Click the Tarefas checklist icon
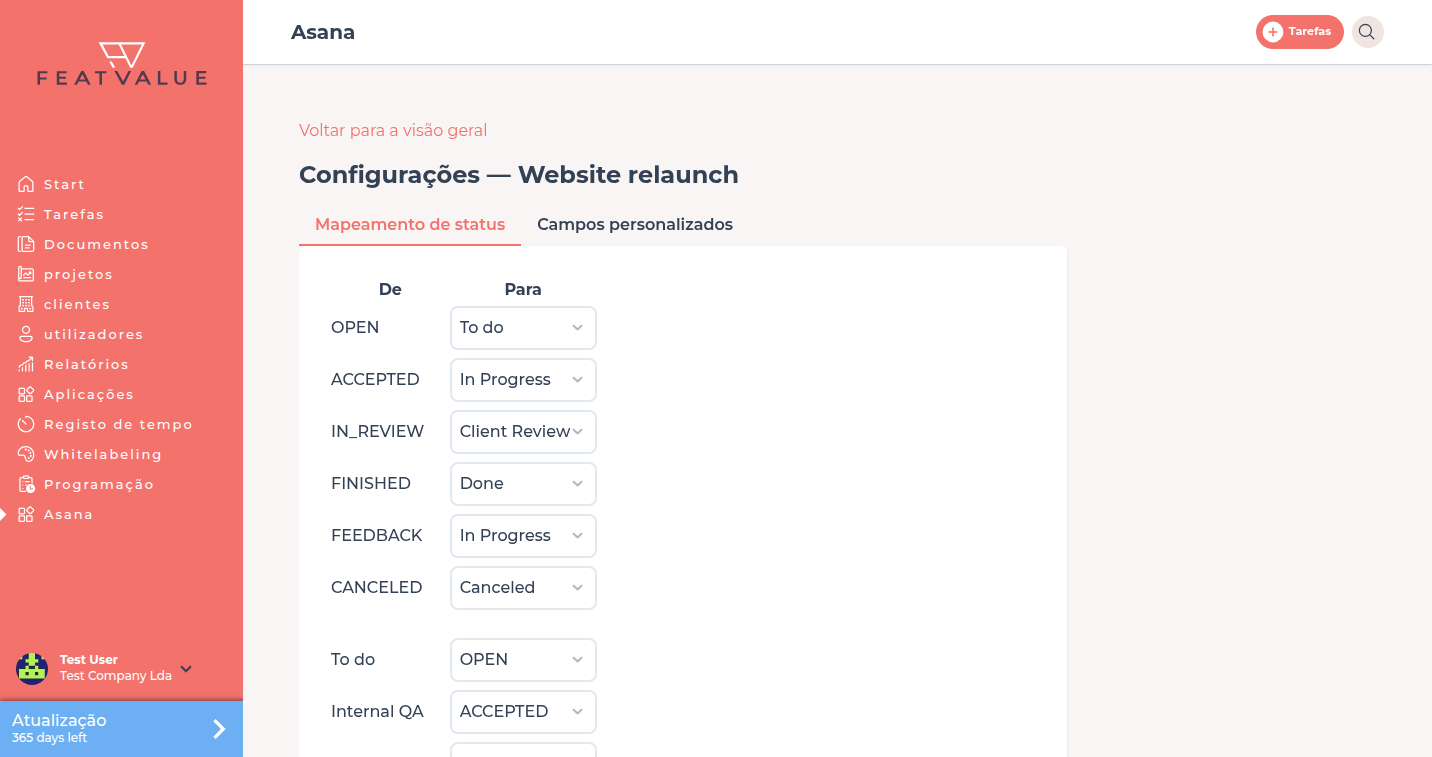 pos(26,214)
